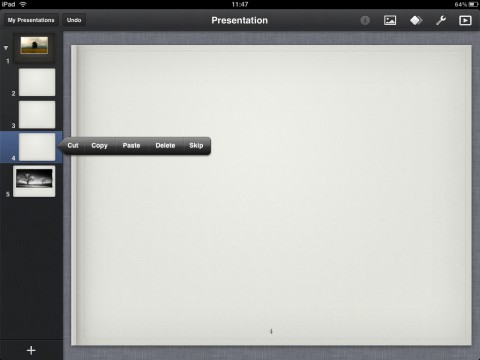The height and width of the screenshot is (360, 480).
Task: Tap the slide number 4 on canvas
Action: coord(271,331)
